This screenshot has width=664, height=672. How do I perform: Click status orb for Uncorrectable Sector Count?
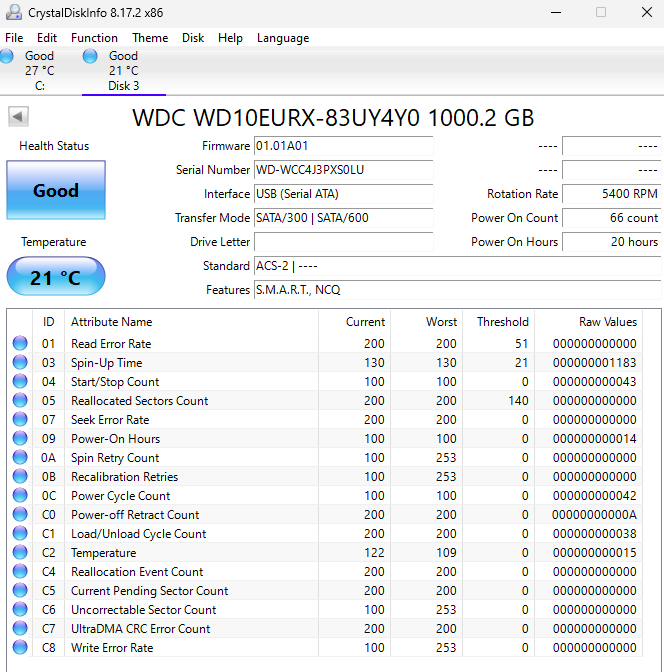pyautogui.click(x=20, y=609)
